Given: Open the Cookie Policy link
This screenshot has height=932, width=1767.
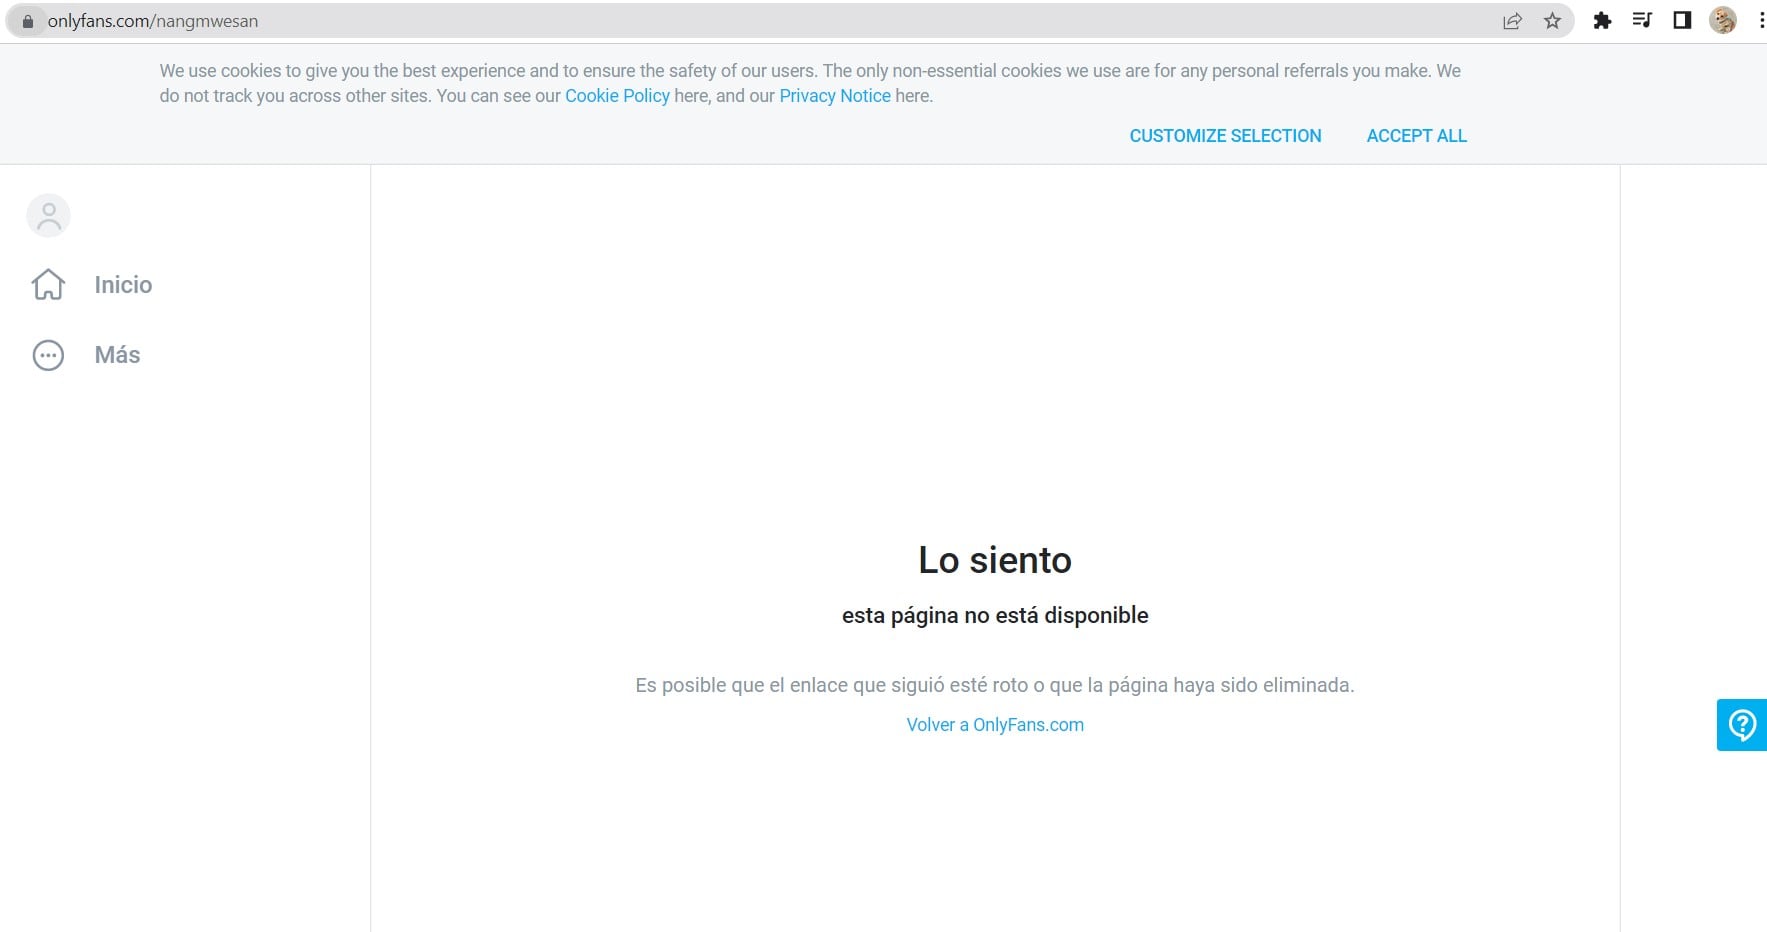Looking at the screenshot, I should [617, 96].
